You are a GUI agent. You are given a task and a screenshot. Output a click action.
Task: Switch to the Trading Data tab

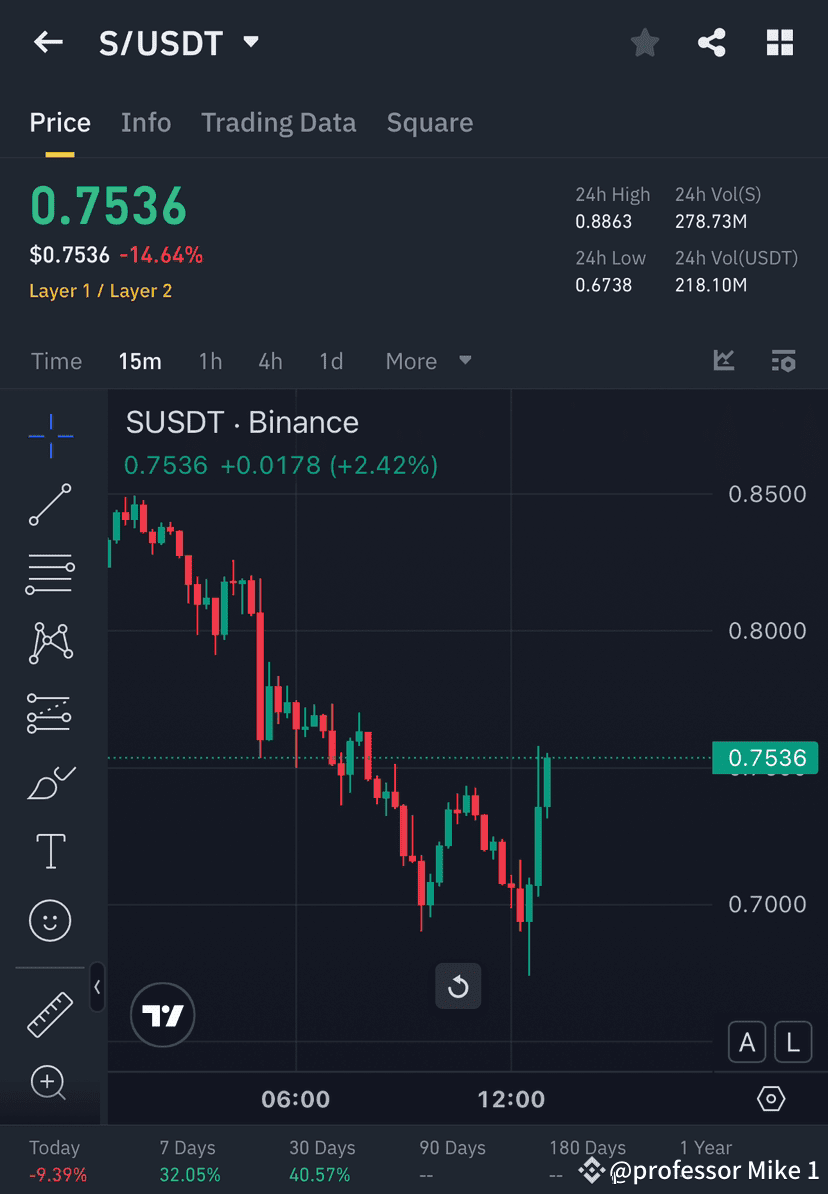279,122
